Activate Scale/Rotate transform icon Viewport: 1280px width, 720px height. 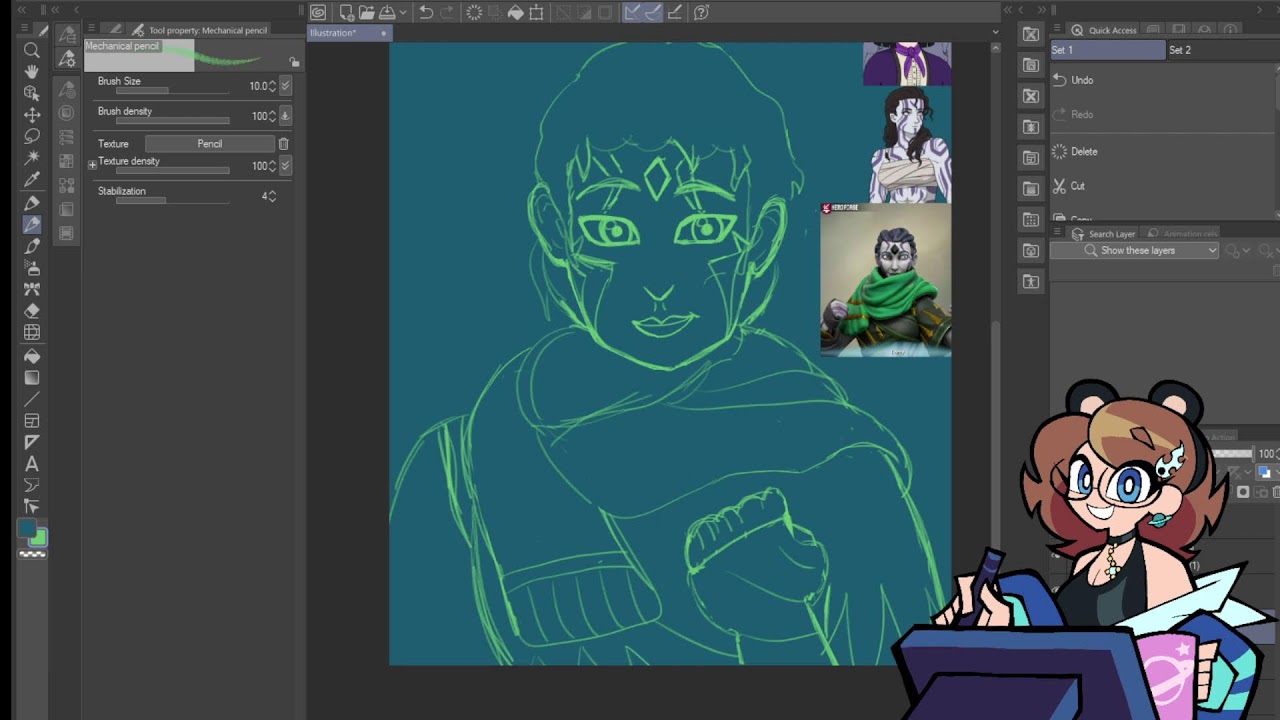click(537, 12)
